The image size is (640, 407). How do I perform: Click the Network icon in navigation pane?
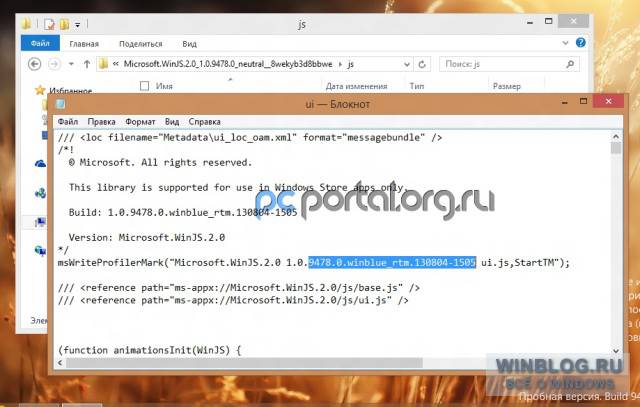[x=40, y=250]
